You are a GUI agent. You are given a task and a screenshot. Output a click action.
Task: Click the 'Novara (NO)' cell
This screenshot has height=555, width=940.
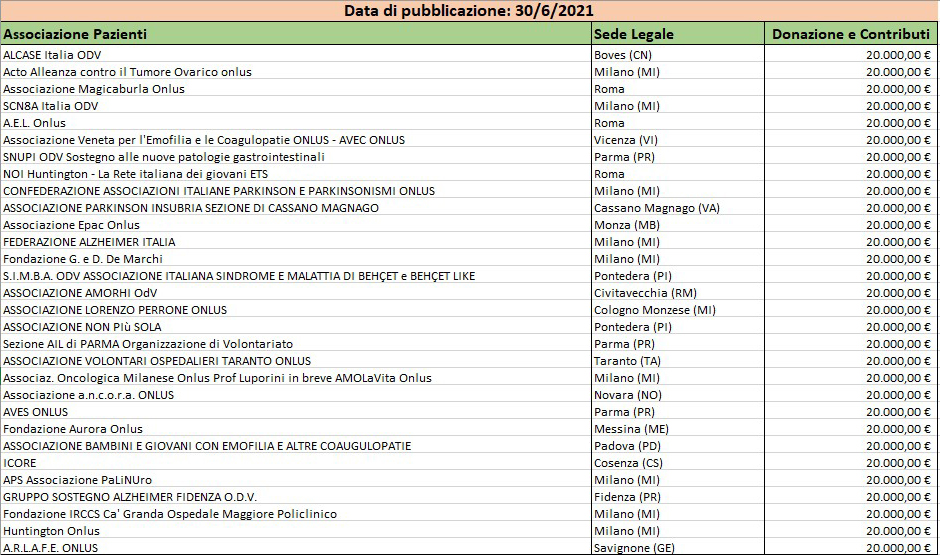[x=678, y=395]
